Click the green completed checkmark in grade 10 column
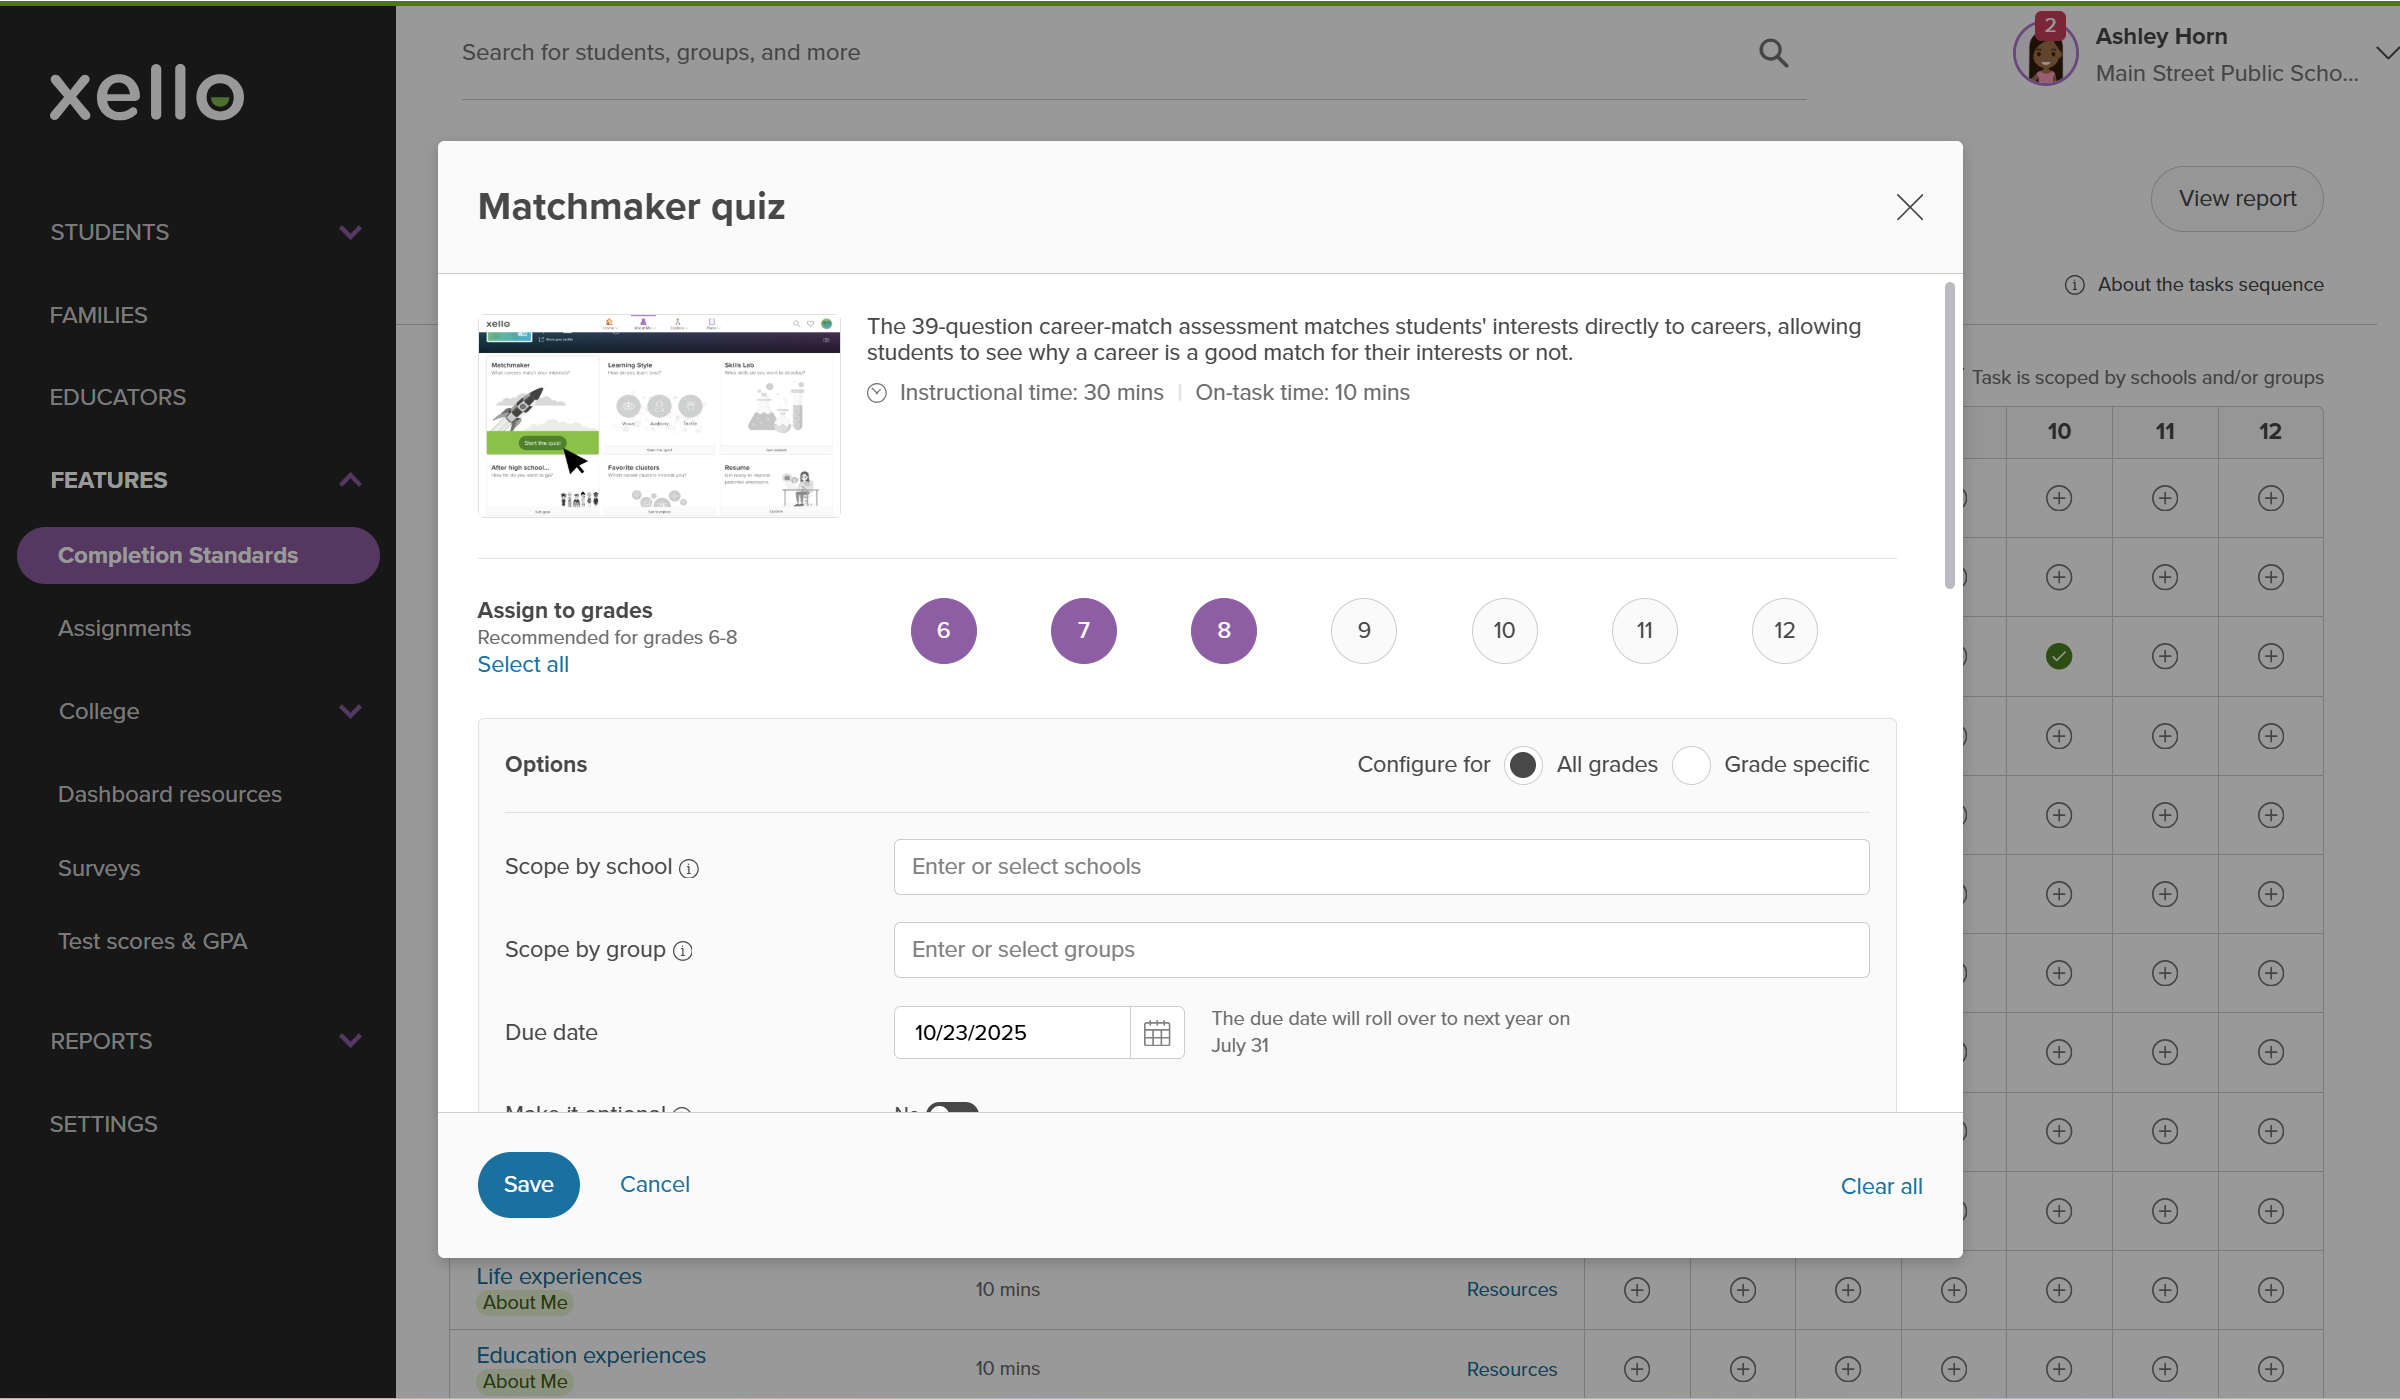The image size is (2400, 1399). click(x=2059, y=656)
